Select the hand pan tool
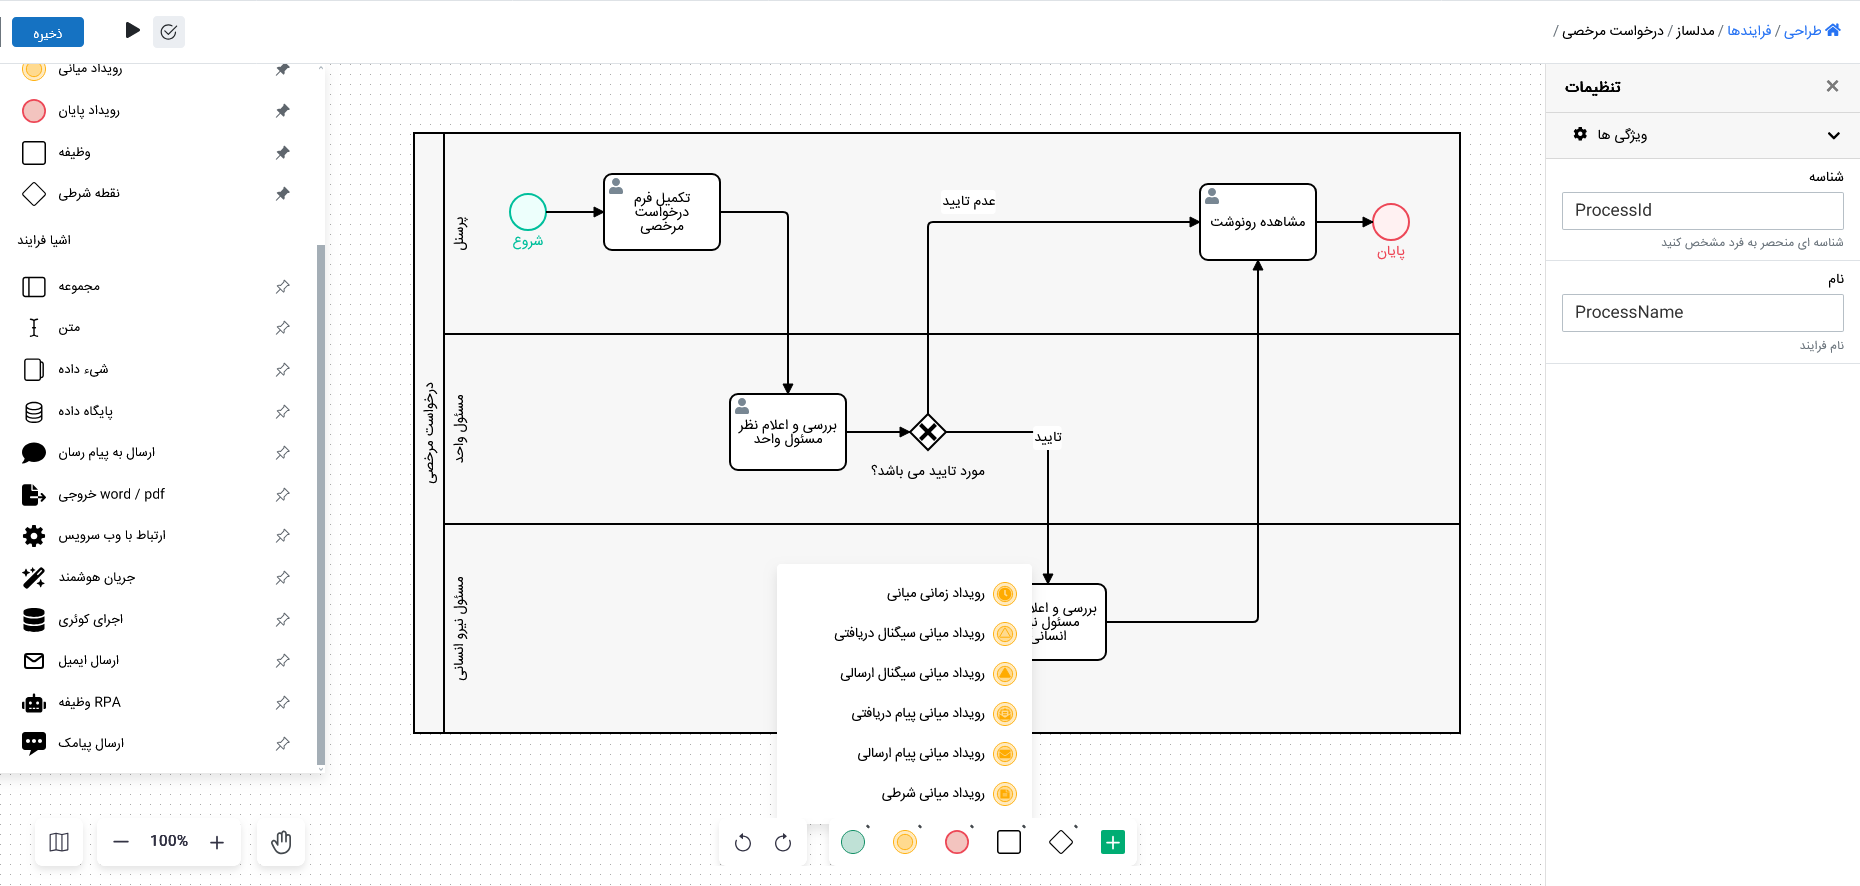This screenshot has height=886, width=1860. (281, 842)
